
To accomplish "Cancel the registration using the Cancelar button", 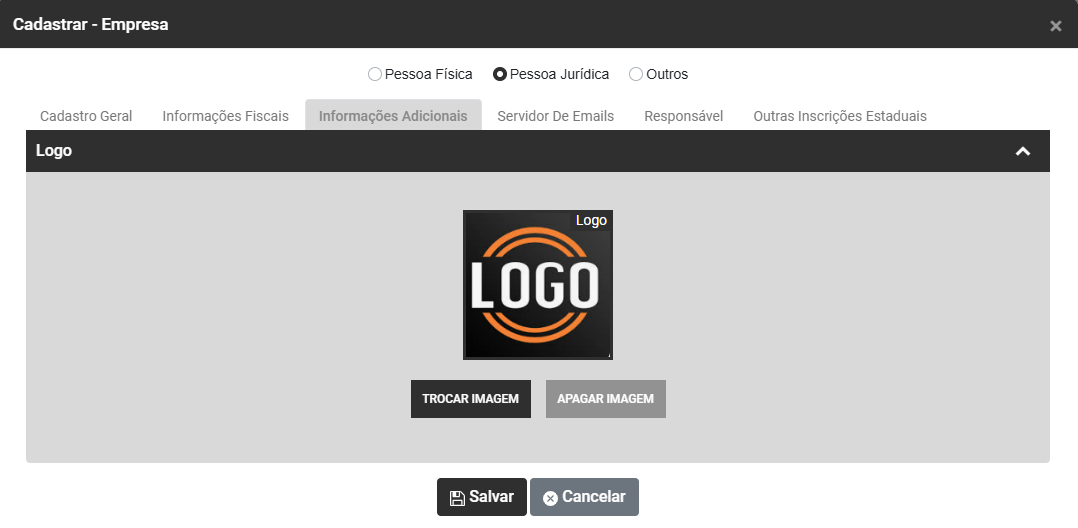I will [584, 497].
